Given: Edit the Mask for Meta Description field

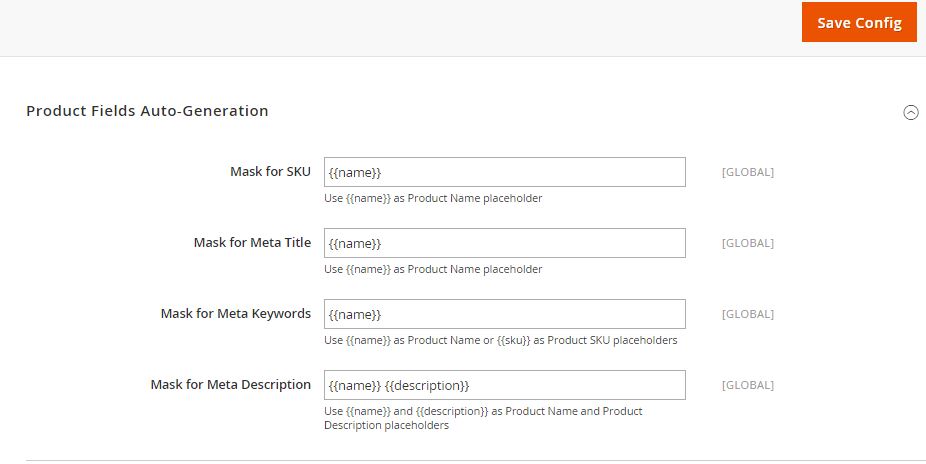Looking at the screenshot, I should (x=504, y=385).
